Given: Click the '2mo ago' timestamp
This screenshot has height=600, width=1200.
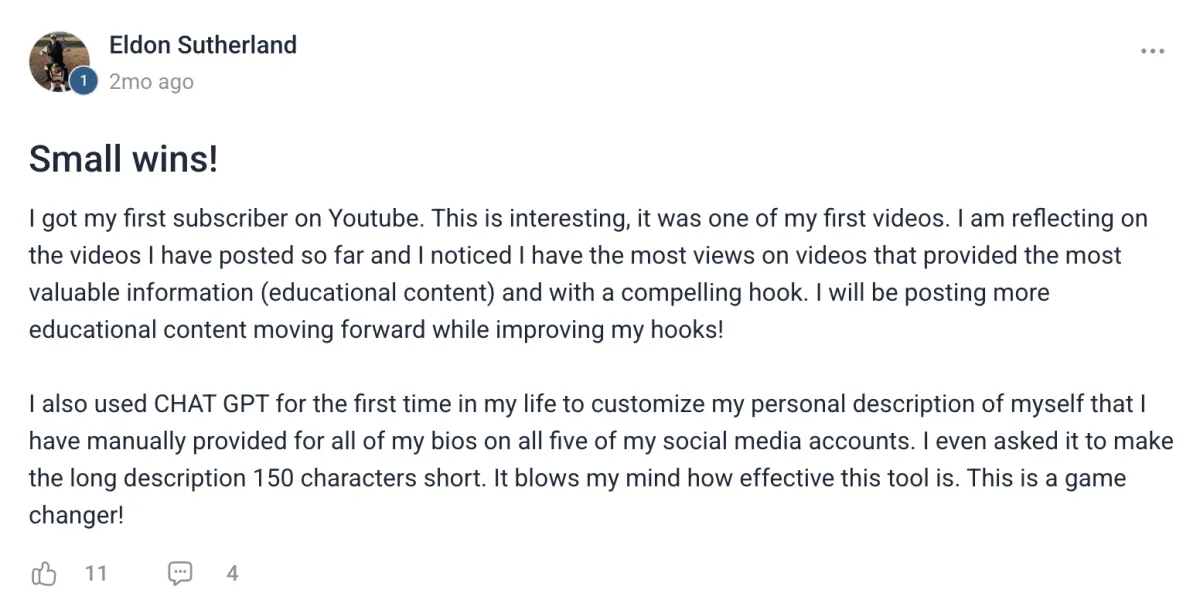Looking at the screenshot, I should click(151, 82).
